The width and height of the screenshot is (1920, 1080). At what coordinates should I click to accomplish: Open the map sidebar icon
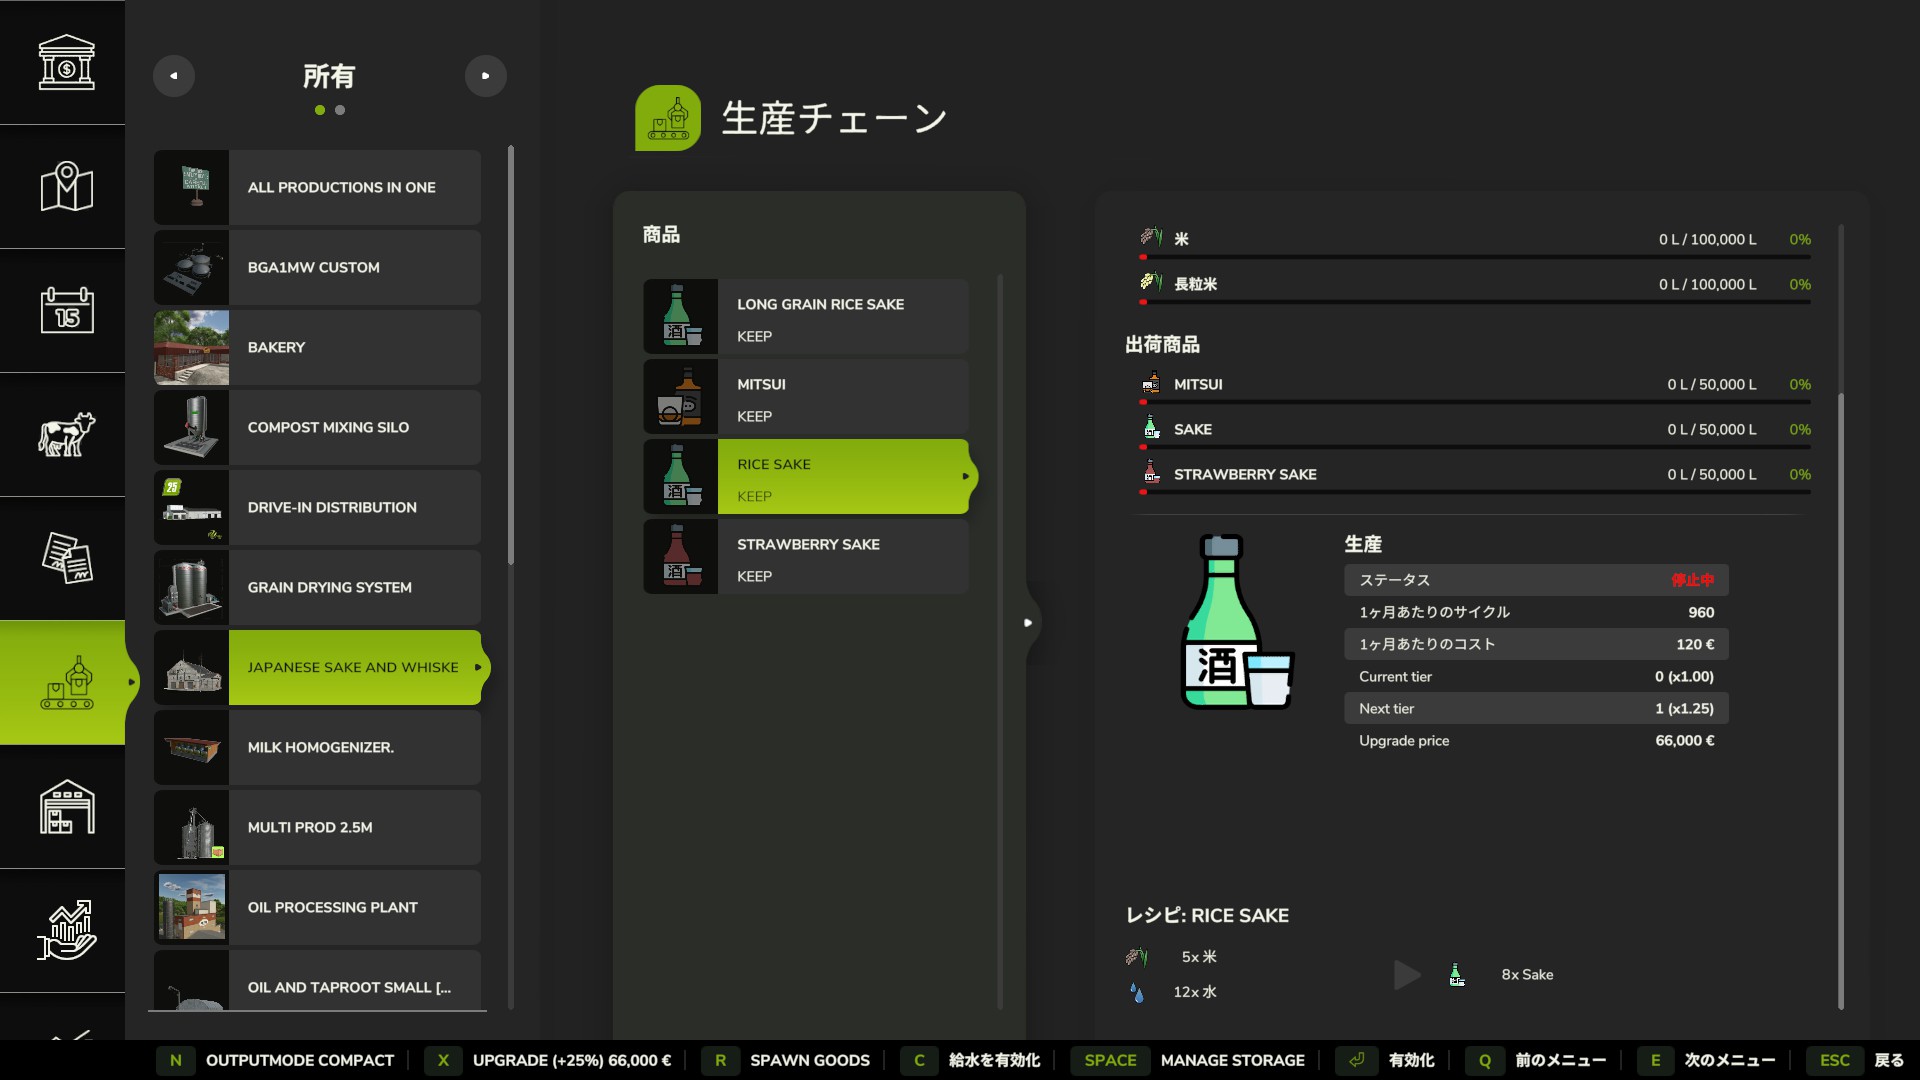[x=66, y=186]
